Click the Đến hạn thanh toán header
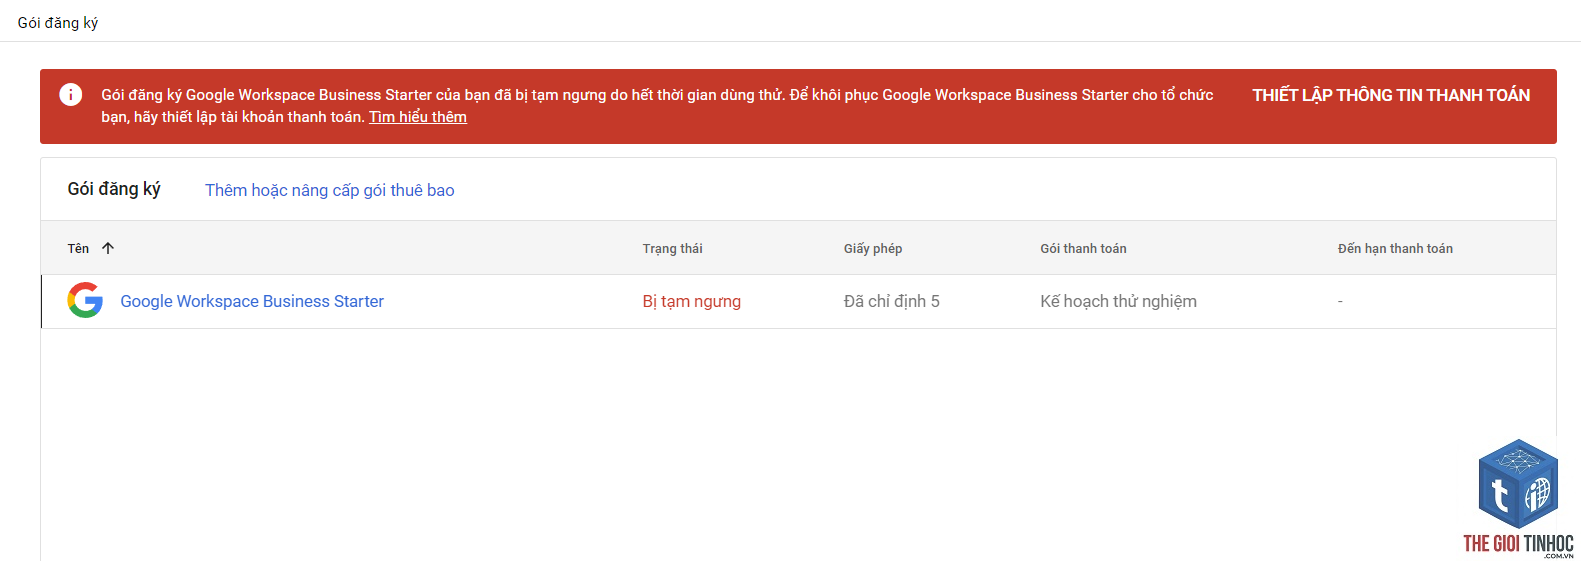Viewport: 1581px width, 561px height. point(1395,248)
